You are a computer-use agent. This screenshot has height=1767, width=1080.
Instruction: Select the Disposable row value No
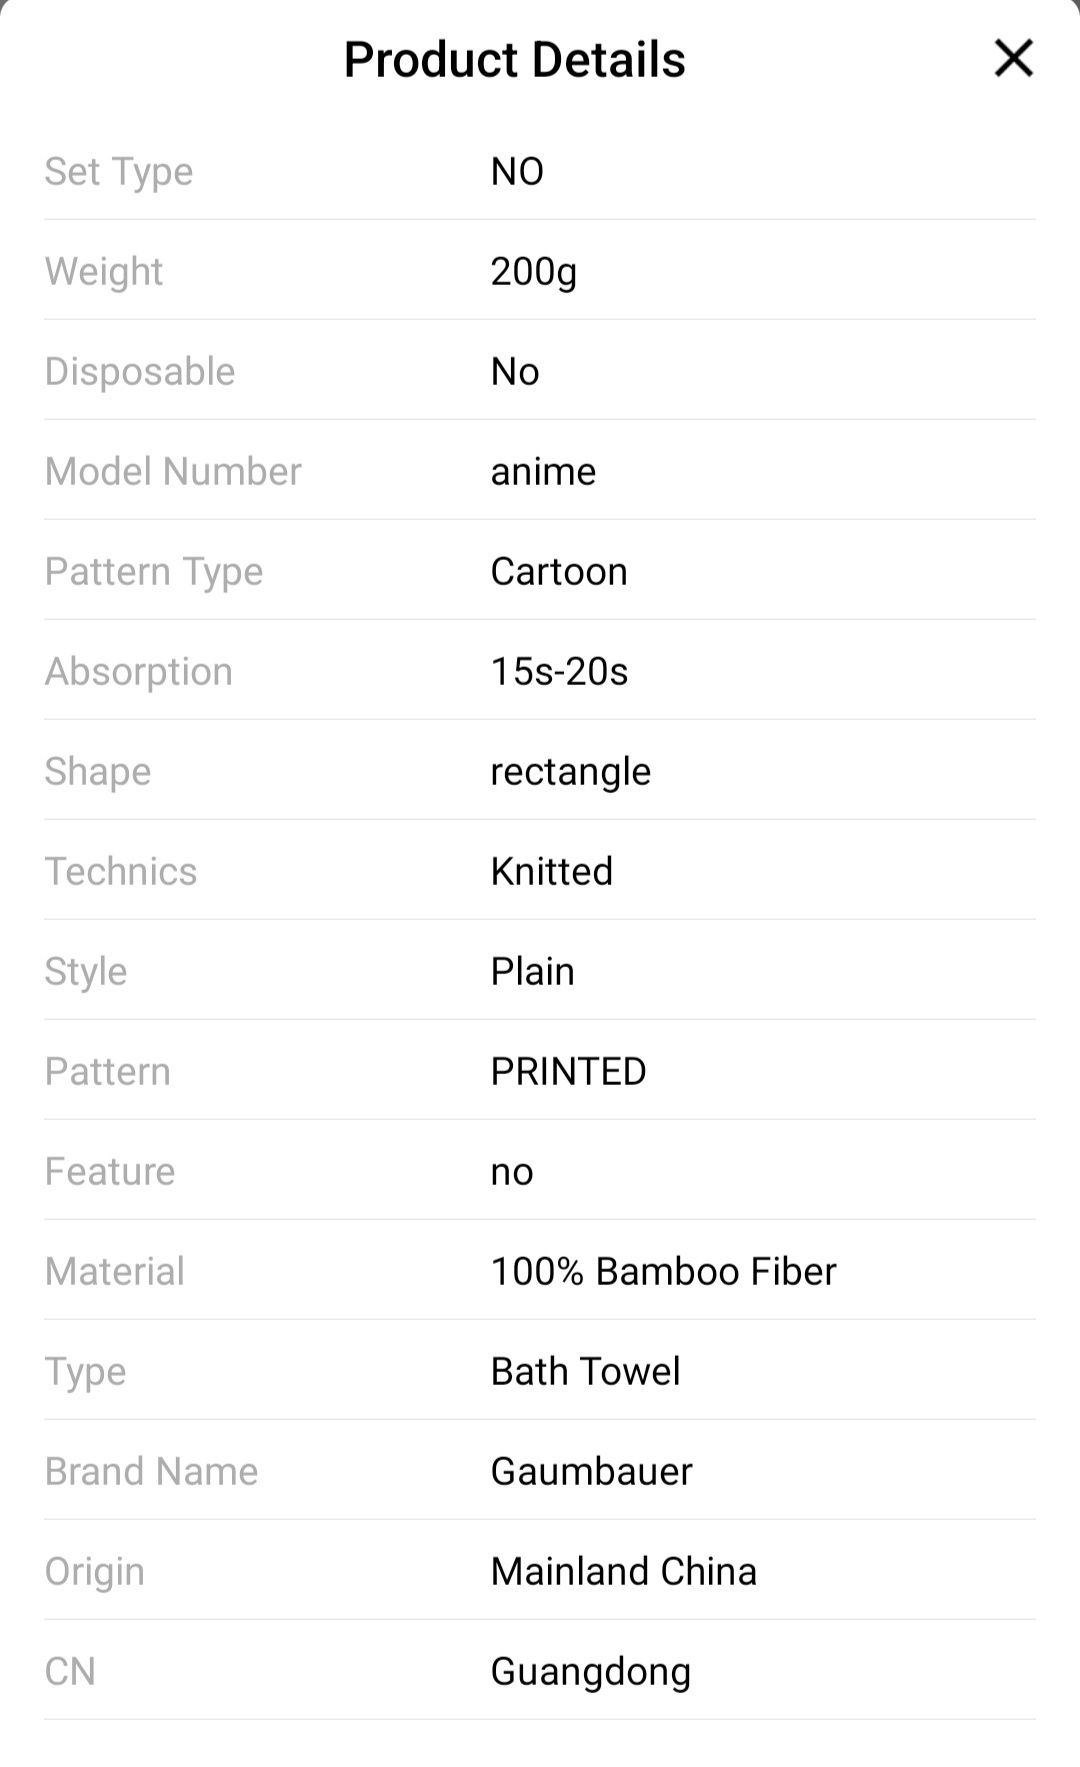tap(515, 371)
